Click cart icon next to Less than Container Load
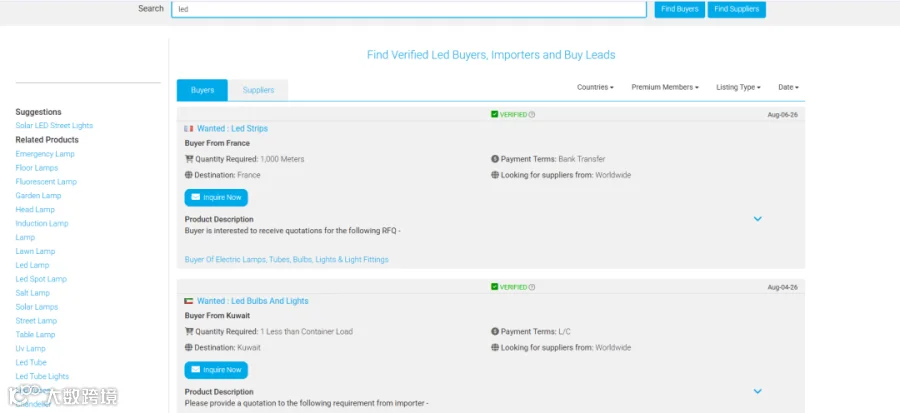The width and height of the screenshot is (900, 413). tap(189, 332)
